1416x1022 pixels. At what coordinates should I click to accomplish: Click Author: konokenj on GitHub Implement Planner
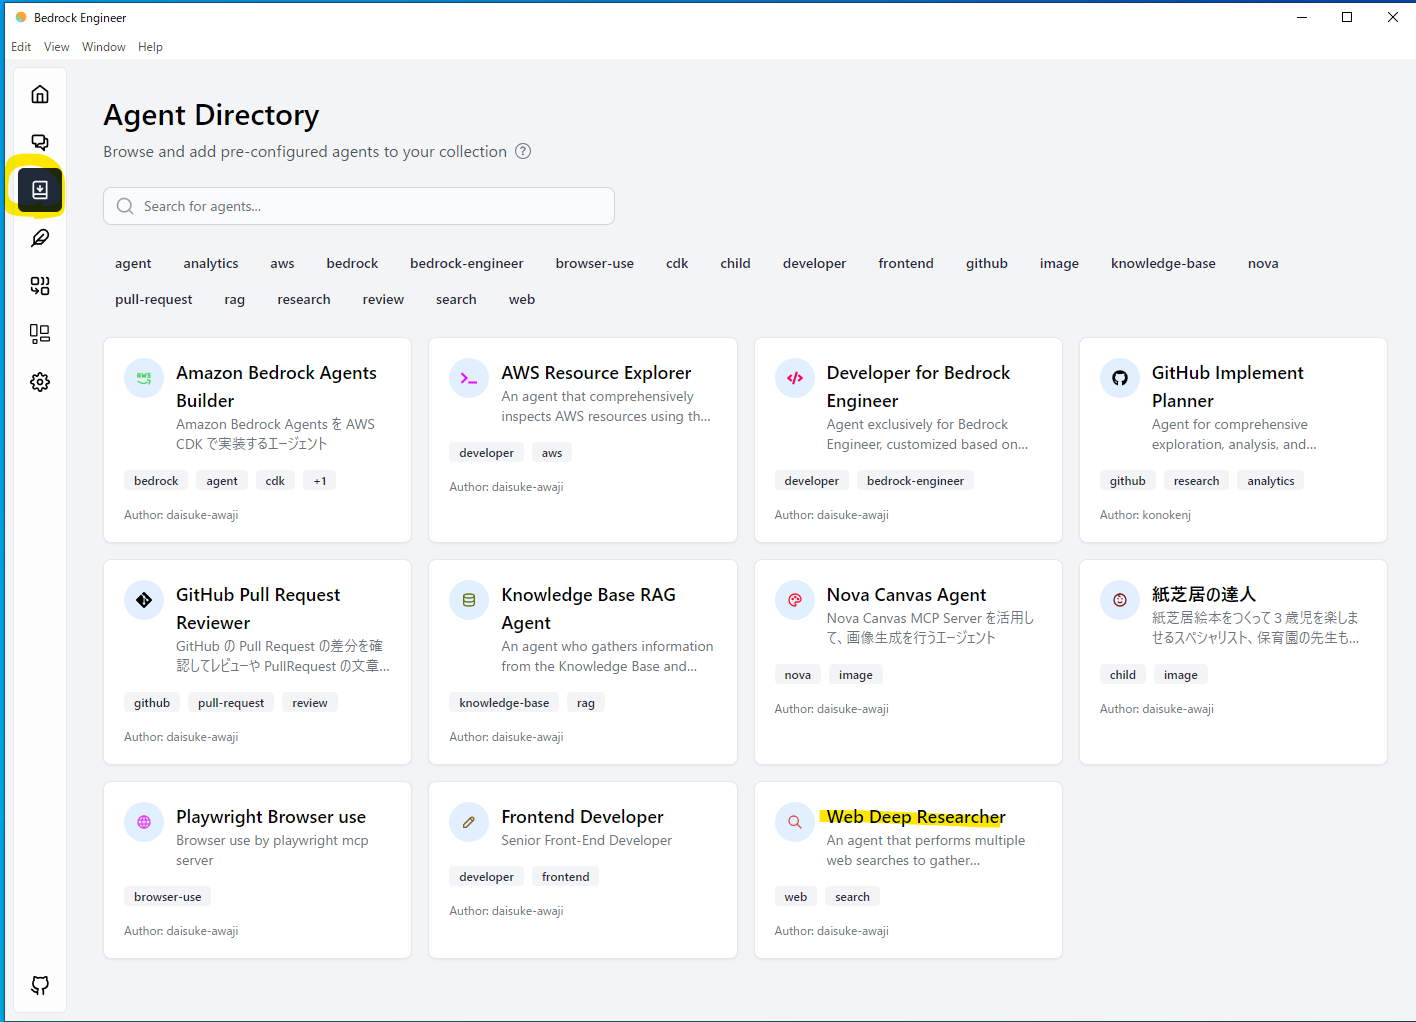pos(1145,515)
